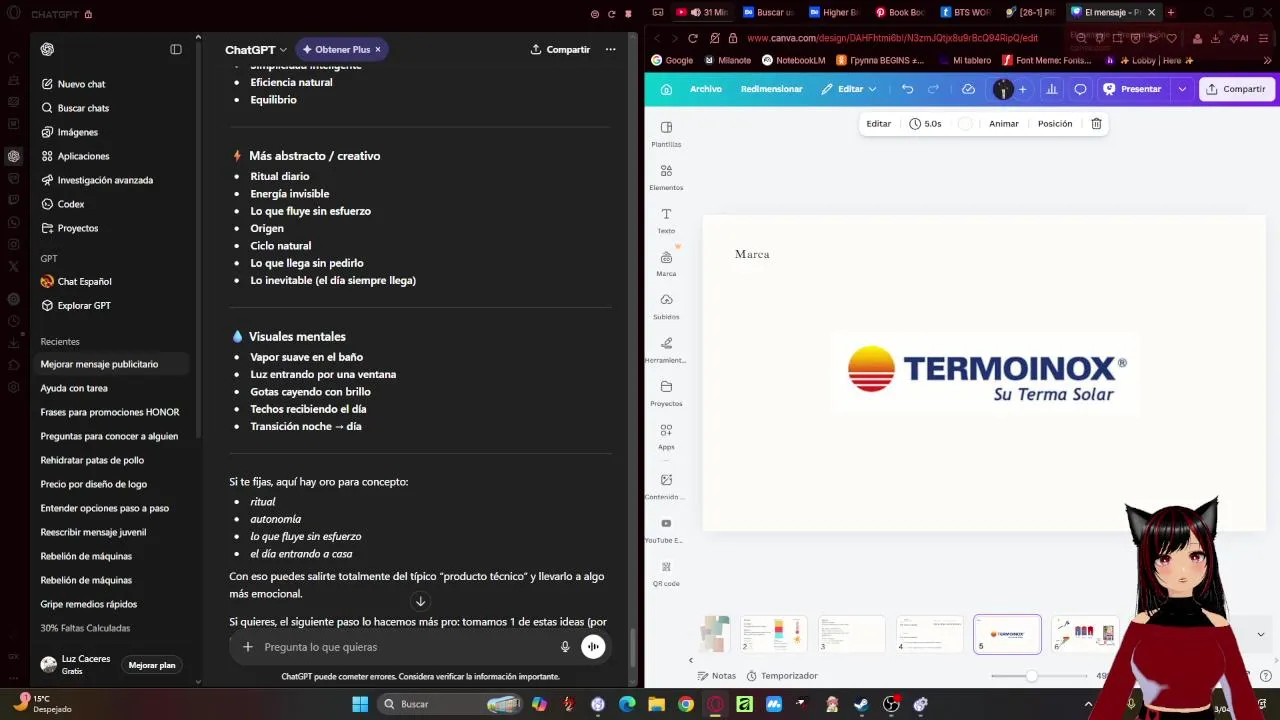Open Proyectos in ChatGPT sidebar
The width and height of the screenshot is (1280, 720).
pos(78,228)
